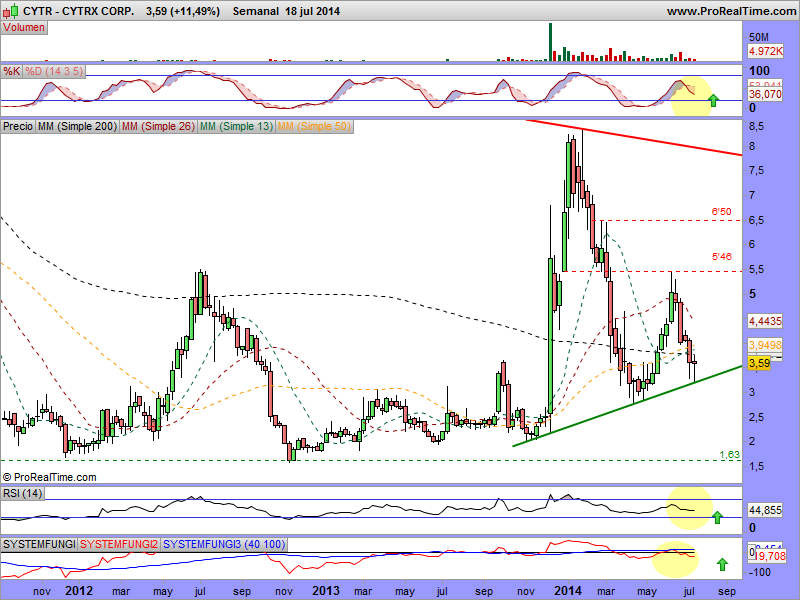Click the 6'50 resistance level label
Screen dimensions: 800x600
(x=721, y=211)
